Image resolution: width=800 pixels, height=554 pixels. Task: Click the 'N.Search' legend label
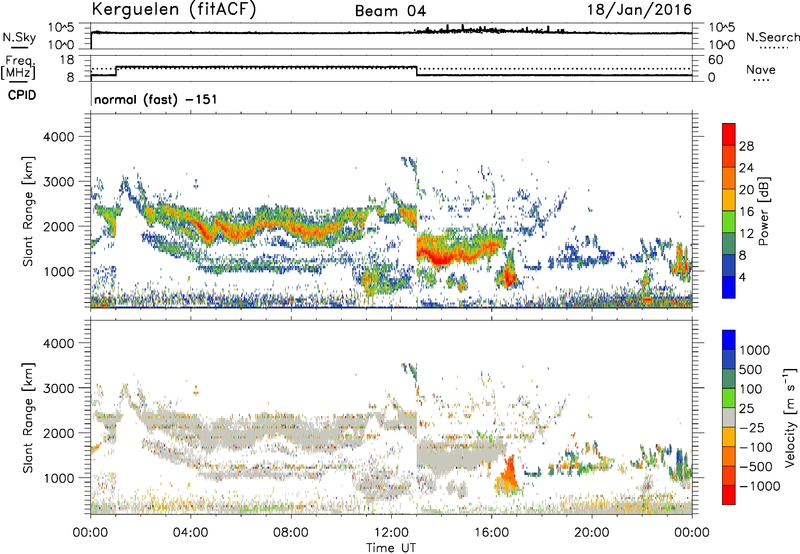pyautogui.click(x=772, y=37)
